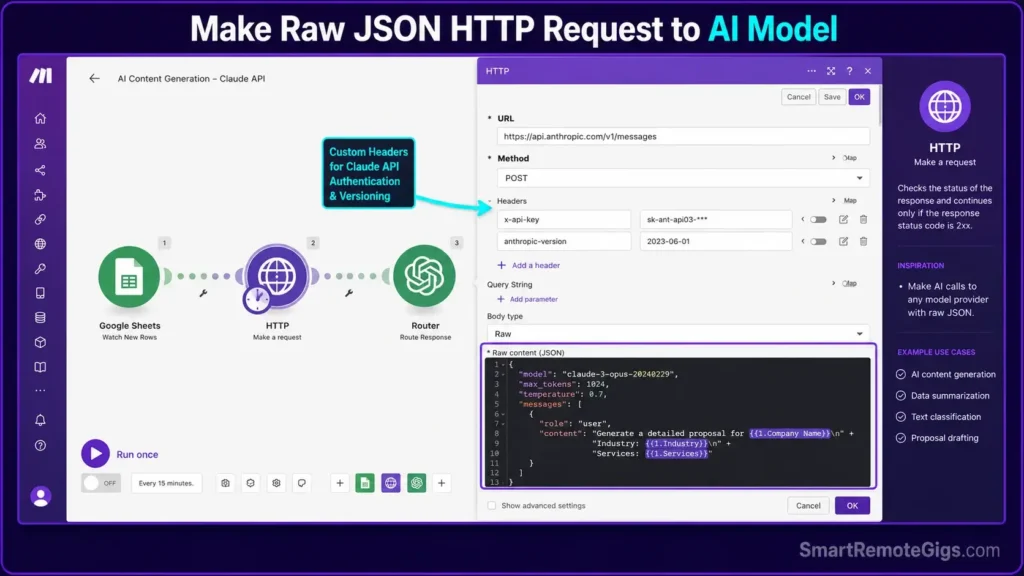Screen dimensions: 1024x576
Task: Click the URL input field
Action: point(683,136)
